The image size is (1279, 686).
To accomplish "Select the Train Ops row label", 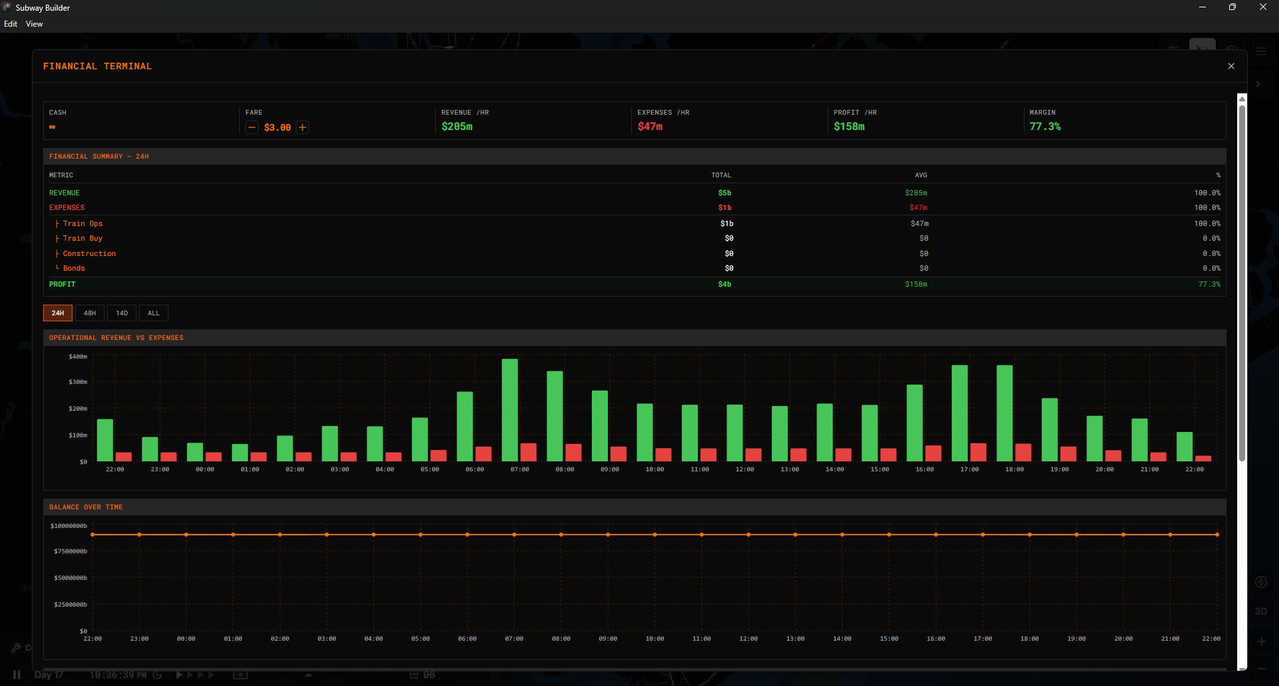I will [83, 224].
